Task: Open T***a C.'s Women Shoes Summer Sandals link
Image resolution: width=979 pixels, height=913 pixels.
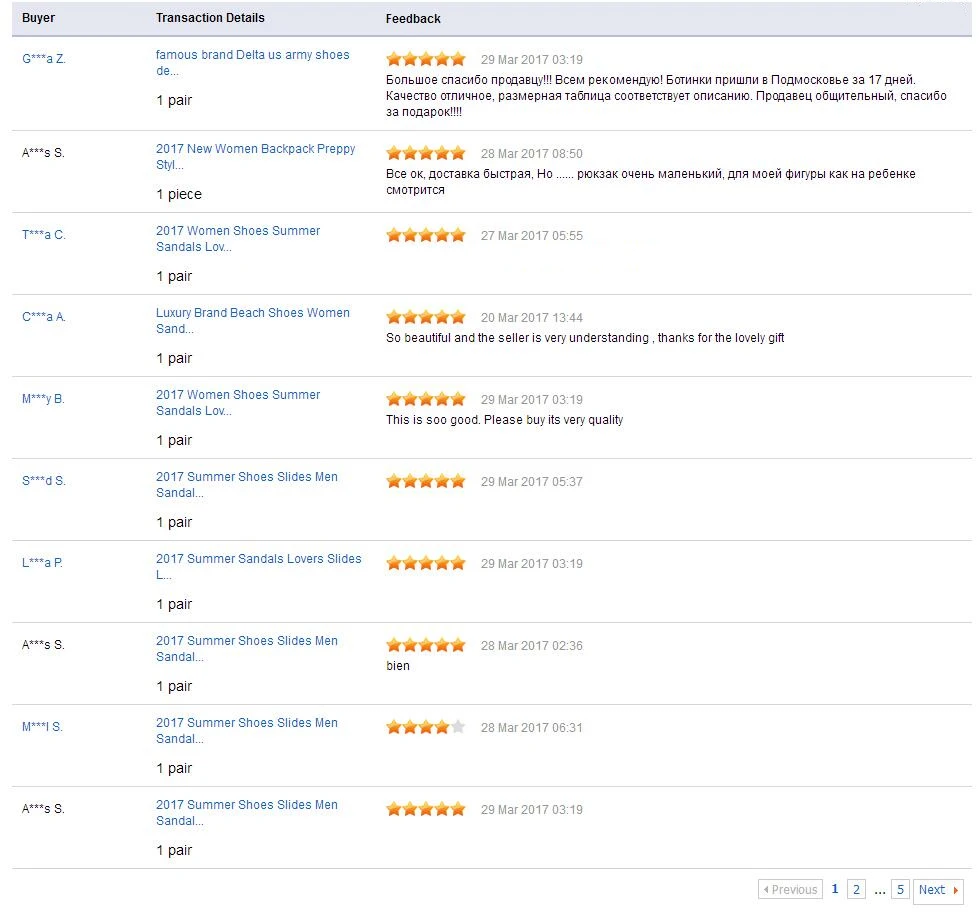Action: click(x=238, y=239)
